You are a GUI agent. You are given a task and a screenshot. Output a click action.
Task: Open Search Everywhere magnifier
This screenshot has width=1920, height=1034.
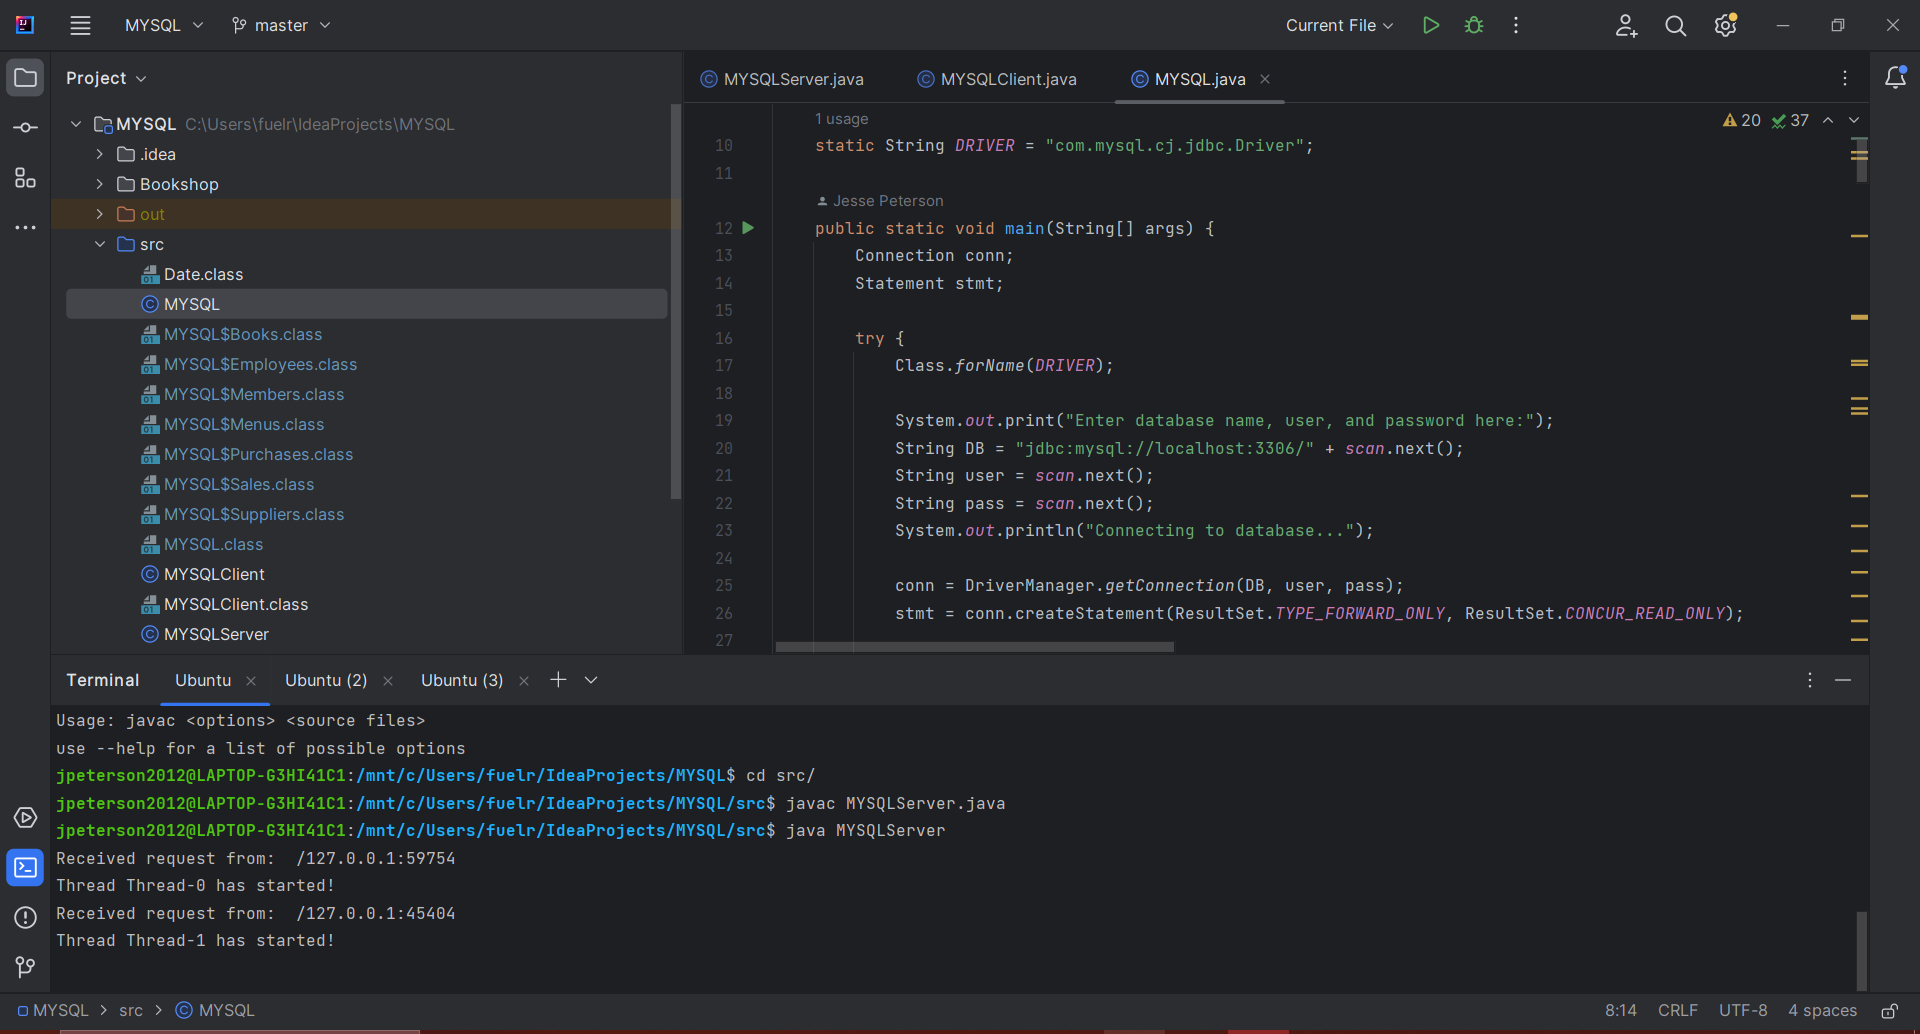tap(1676, 26)
